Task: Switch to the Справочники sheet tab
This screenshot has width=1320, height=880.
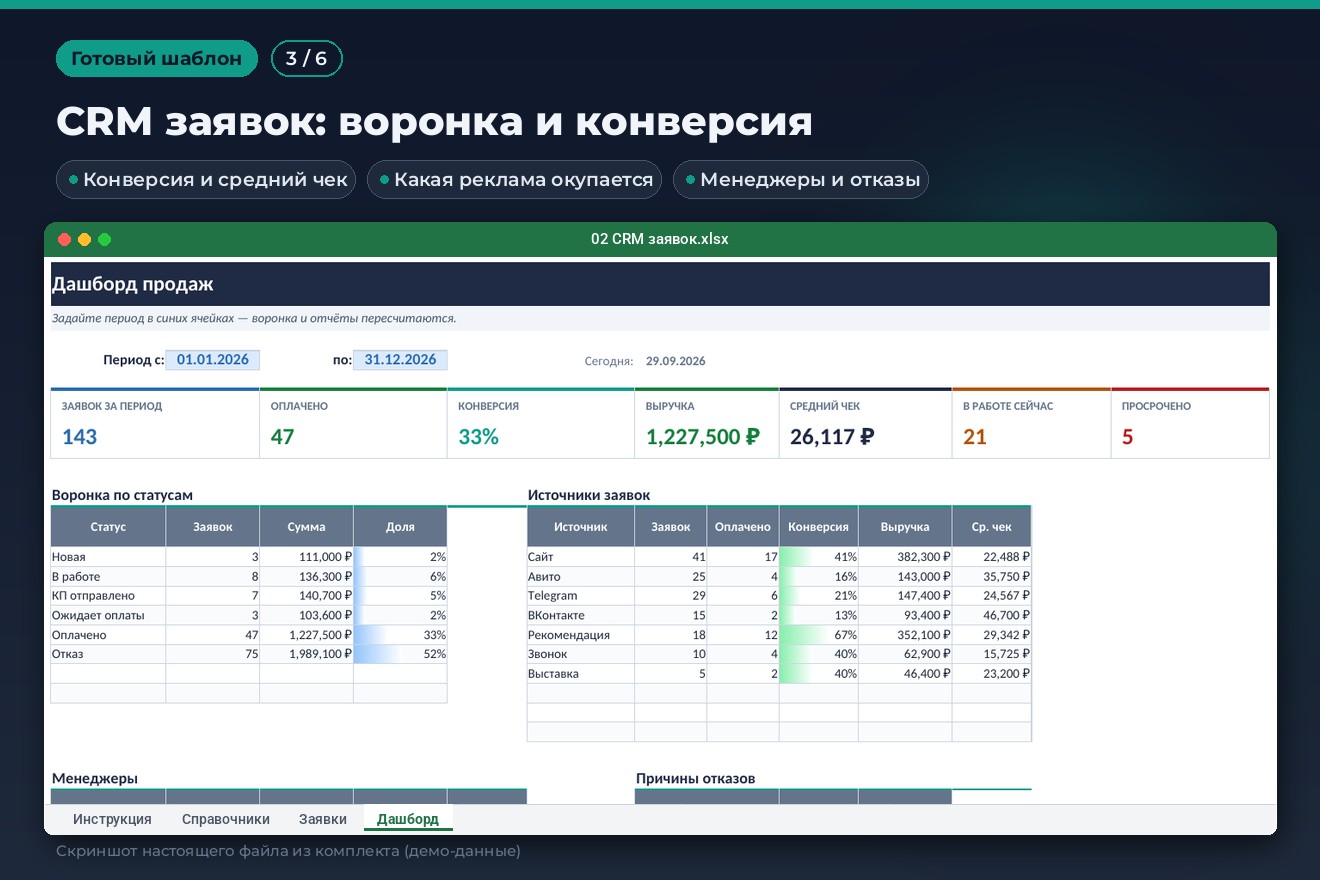Action: (226, 819)
